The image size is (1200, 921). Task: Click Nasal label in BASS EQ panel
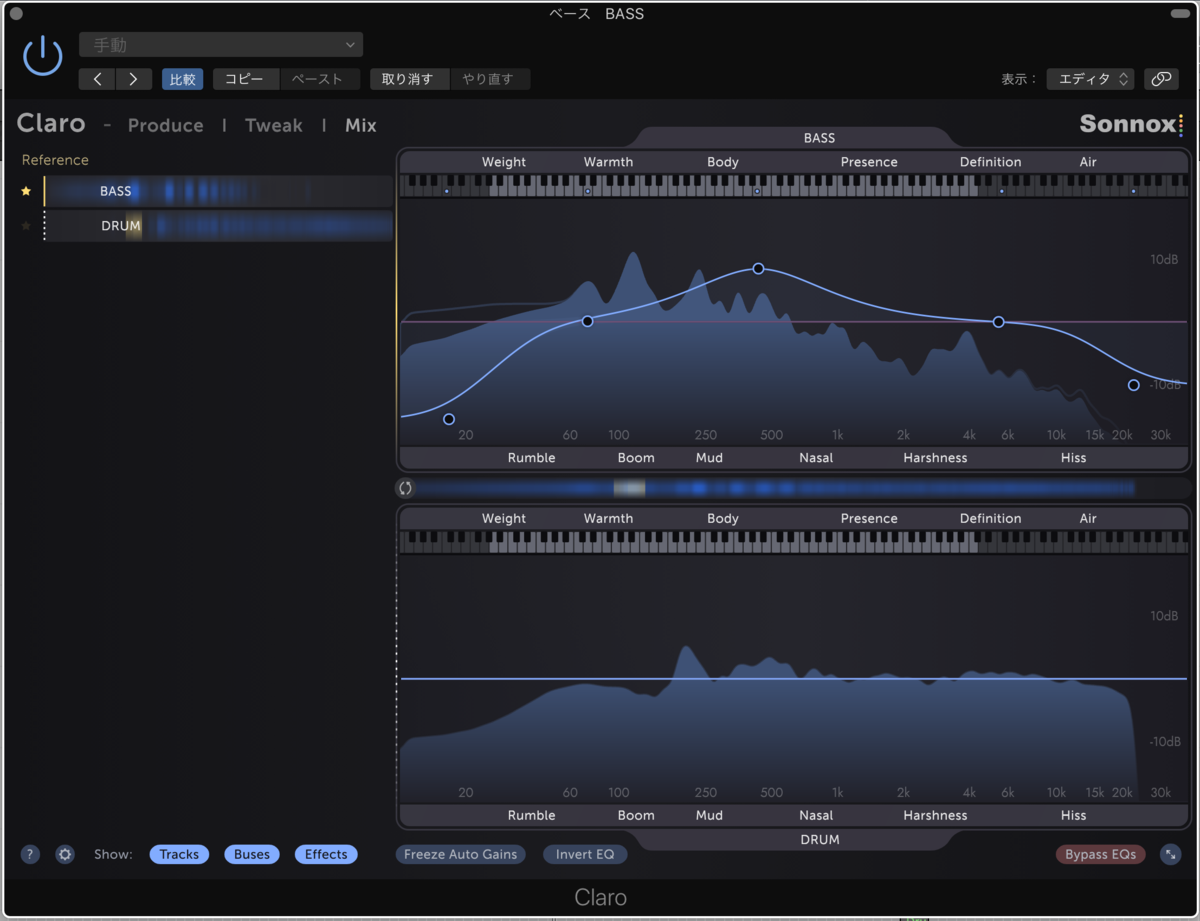pyautogui.click(x=816, y=458)
